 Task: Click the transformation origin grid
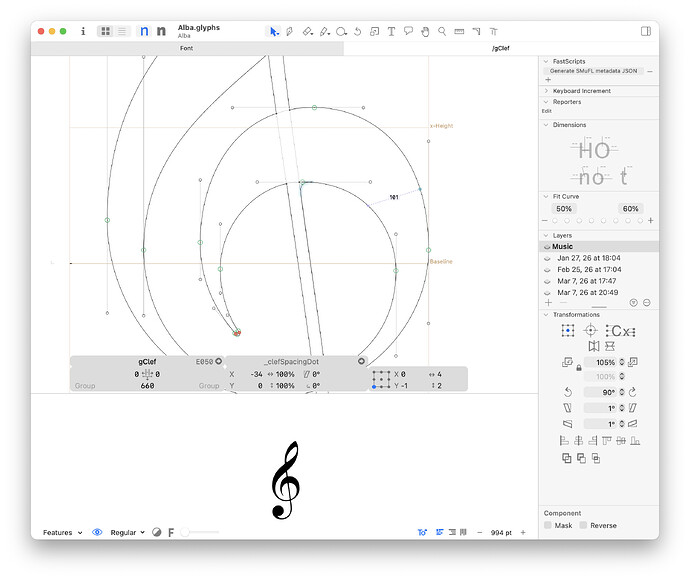pos(568,330)
